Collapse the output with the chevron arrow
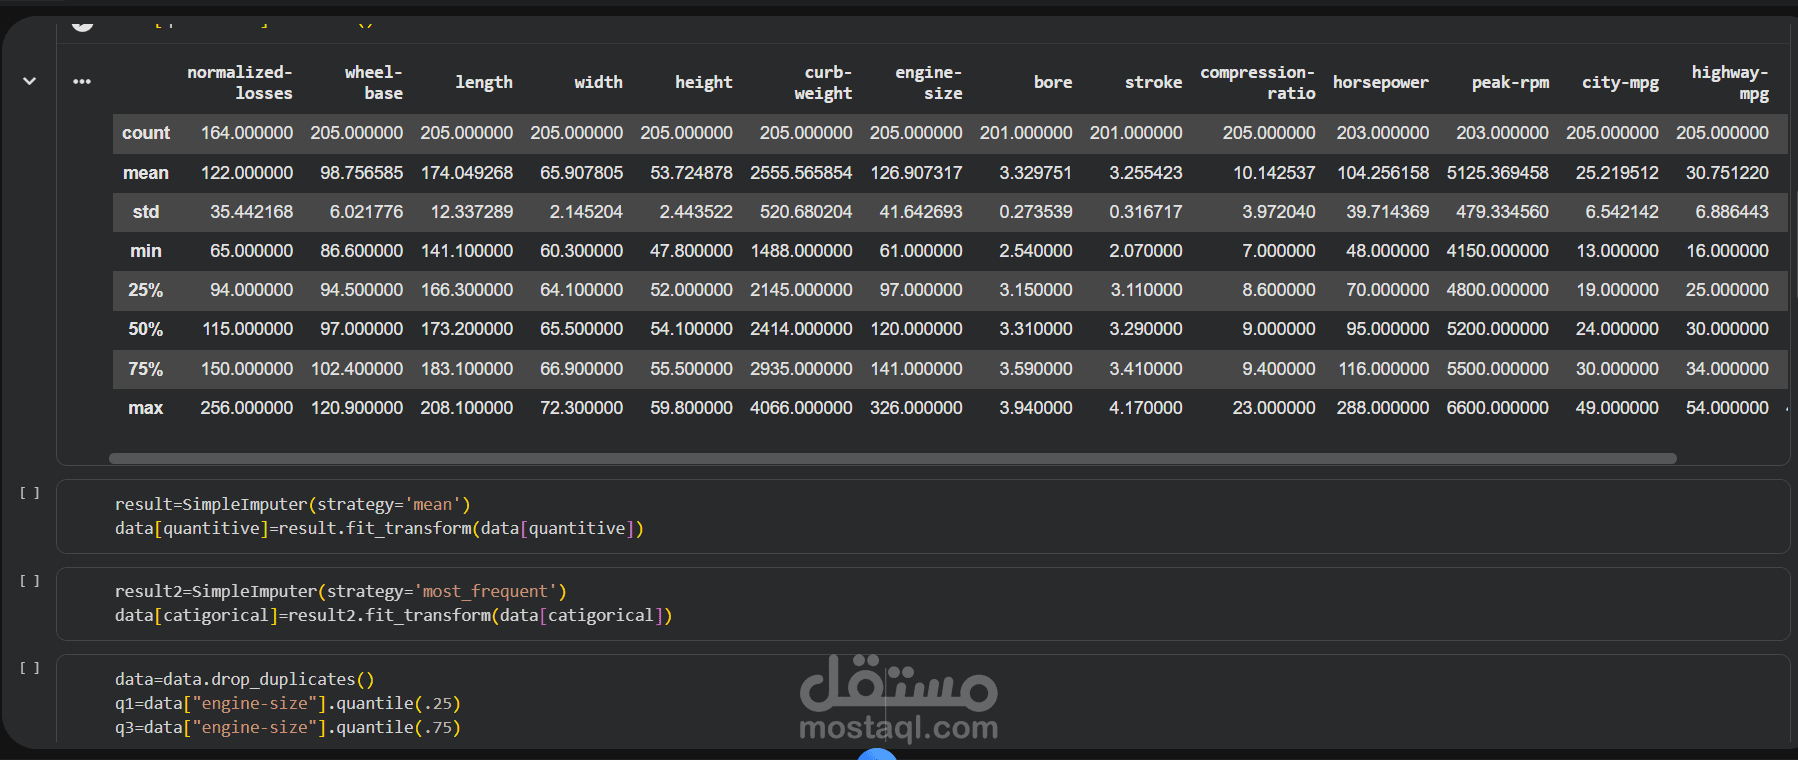The image size is (1798, 760). (x=29, y=81)
